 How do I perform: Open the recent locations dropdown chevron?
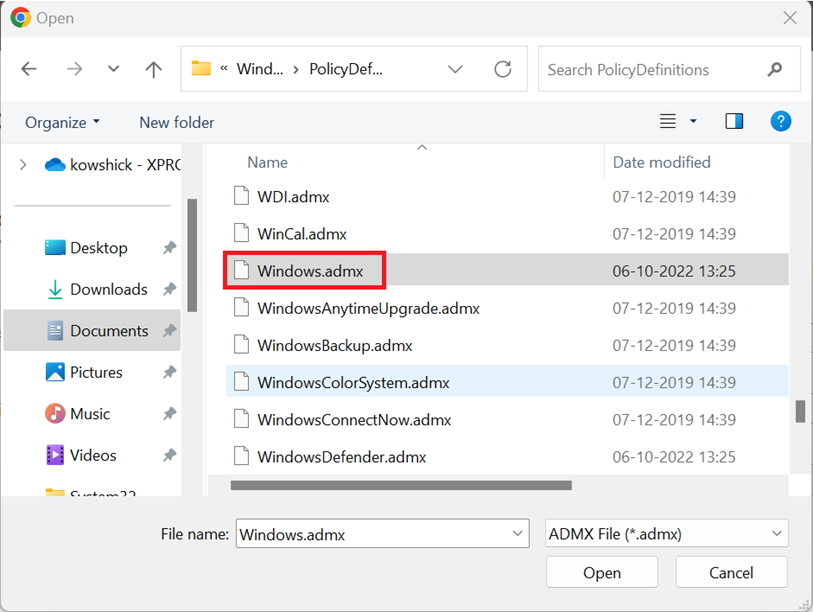click(x=113, y=70)
